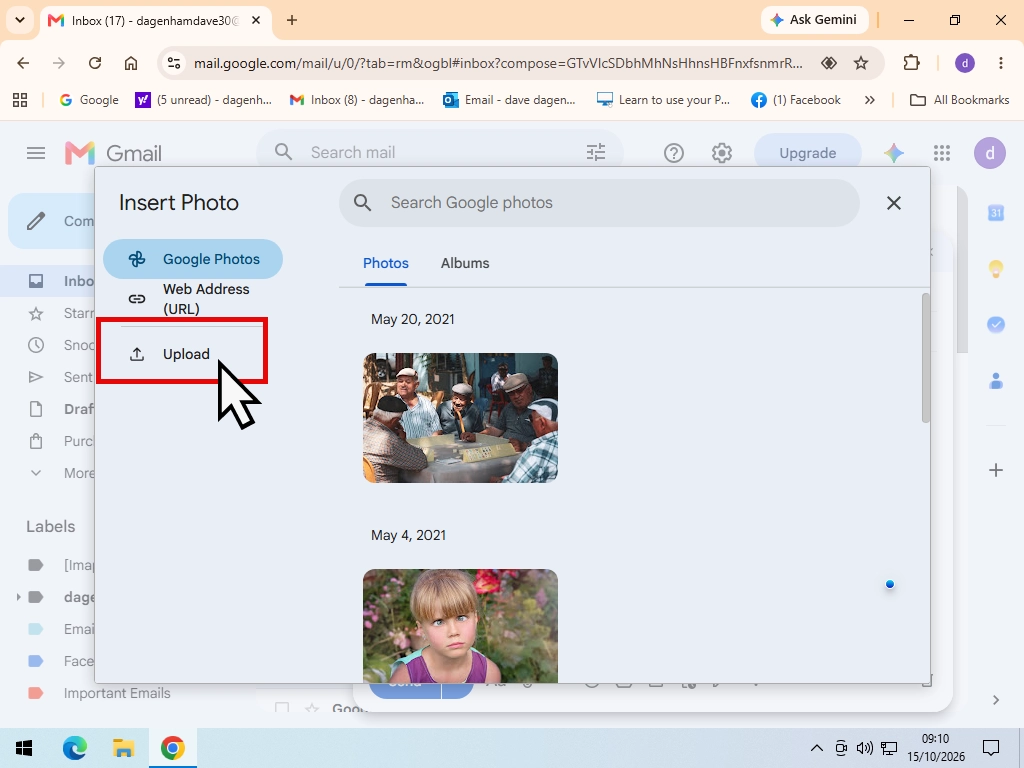Click the Upgrade button
Screen dimensions: 1024x768
click(x=807, y=153)
